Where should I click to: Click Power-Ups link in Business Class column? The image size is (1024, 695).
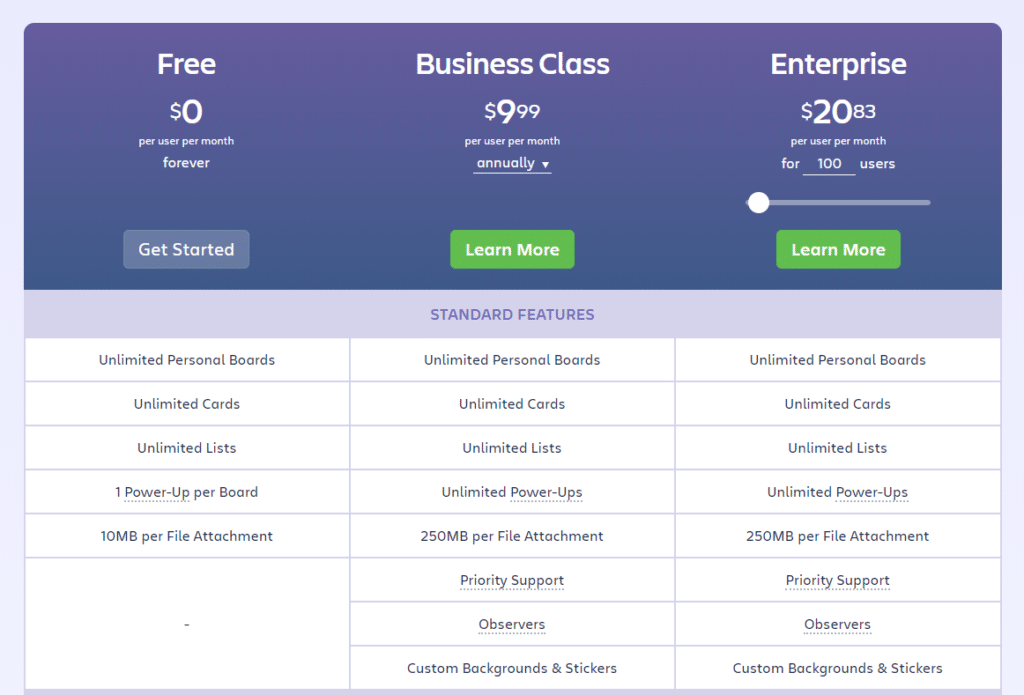coord(546,493)
